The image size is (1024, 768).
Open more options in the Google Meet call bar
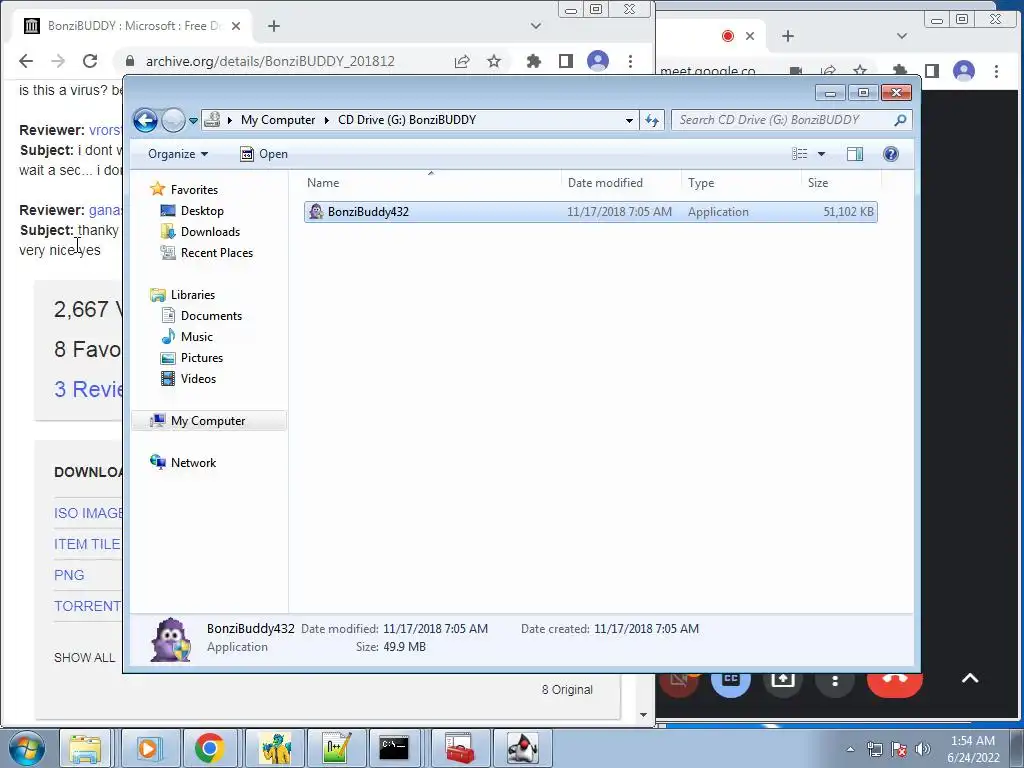click(835, 680)
